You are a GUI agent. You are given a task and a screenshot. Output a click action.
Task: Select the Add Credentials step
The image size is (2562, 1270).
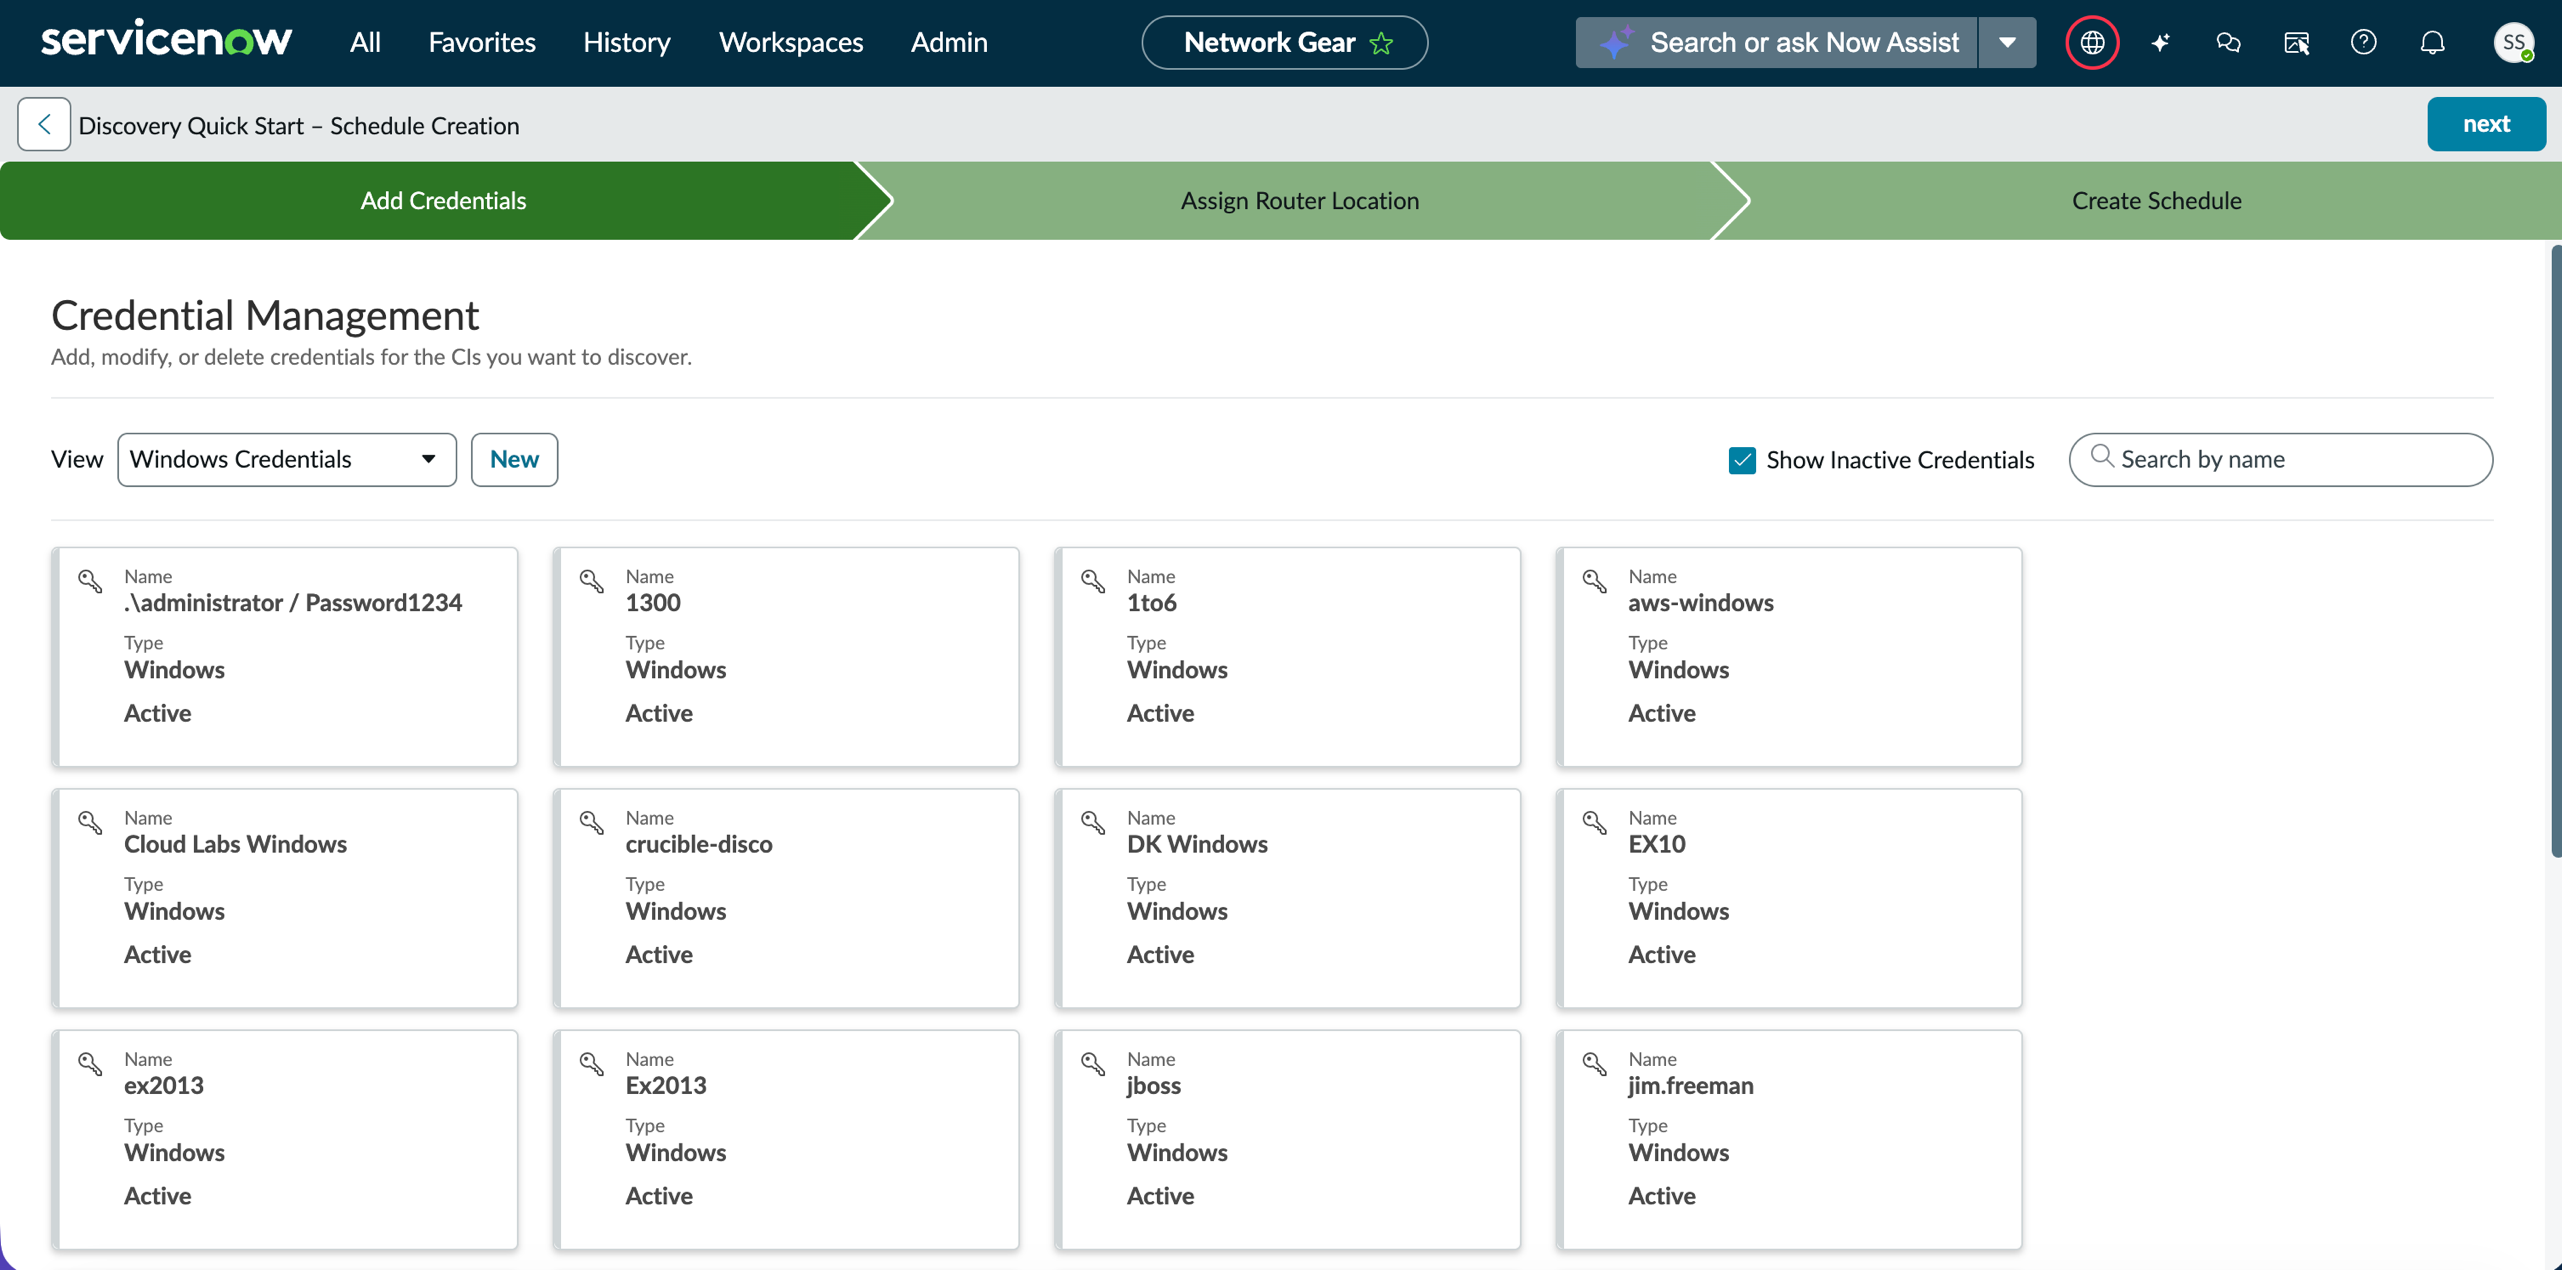tap(443, 200)
